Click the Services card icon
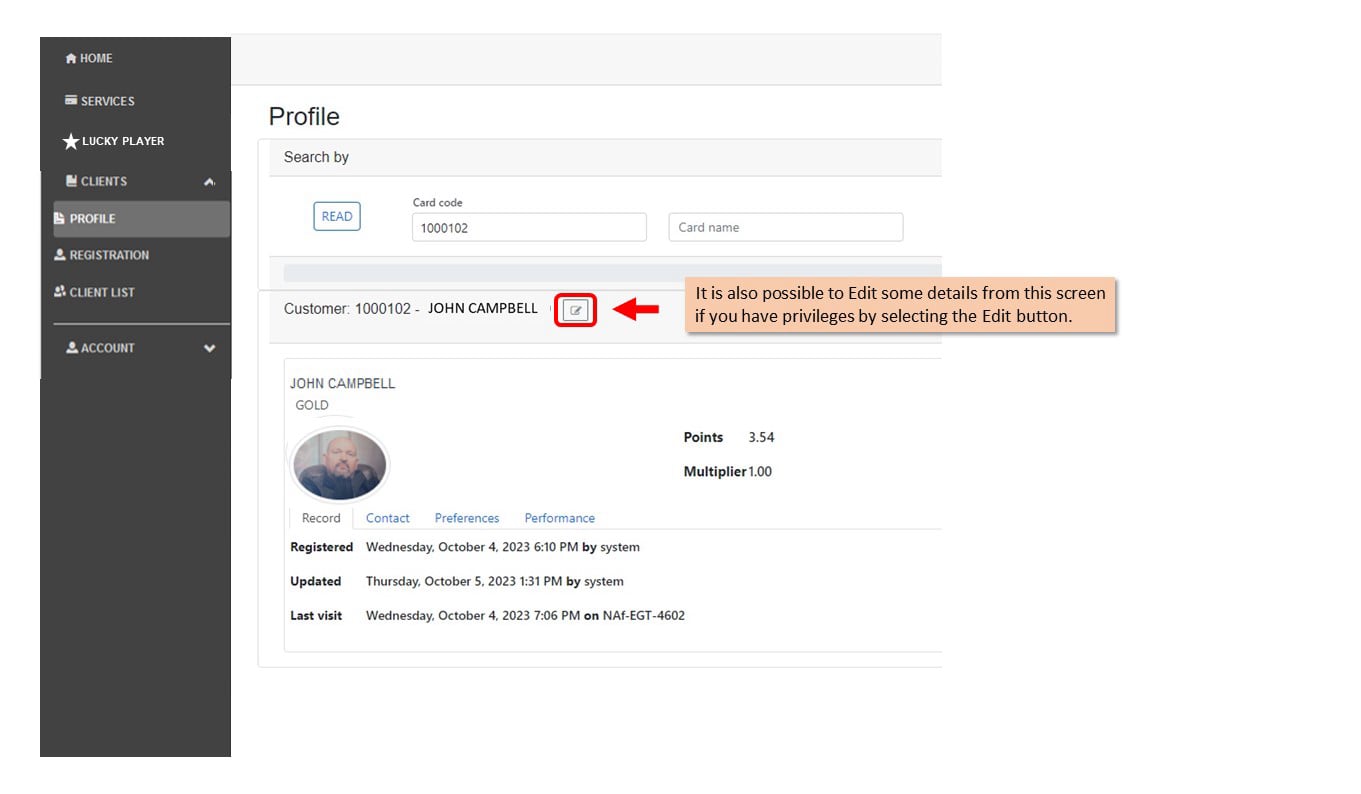Viewport: 1361px width, 794px height. 71,100
